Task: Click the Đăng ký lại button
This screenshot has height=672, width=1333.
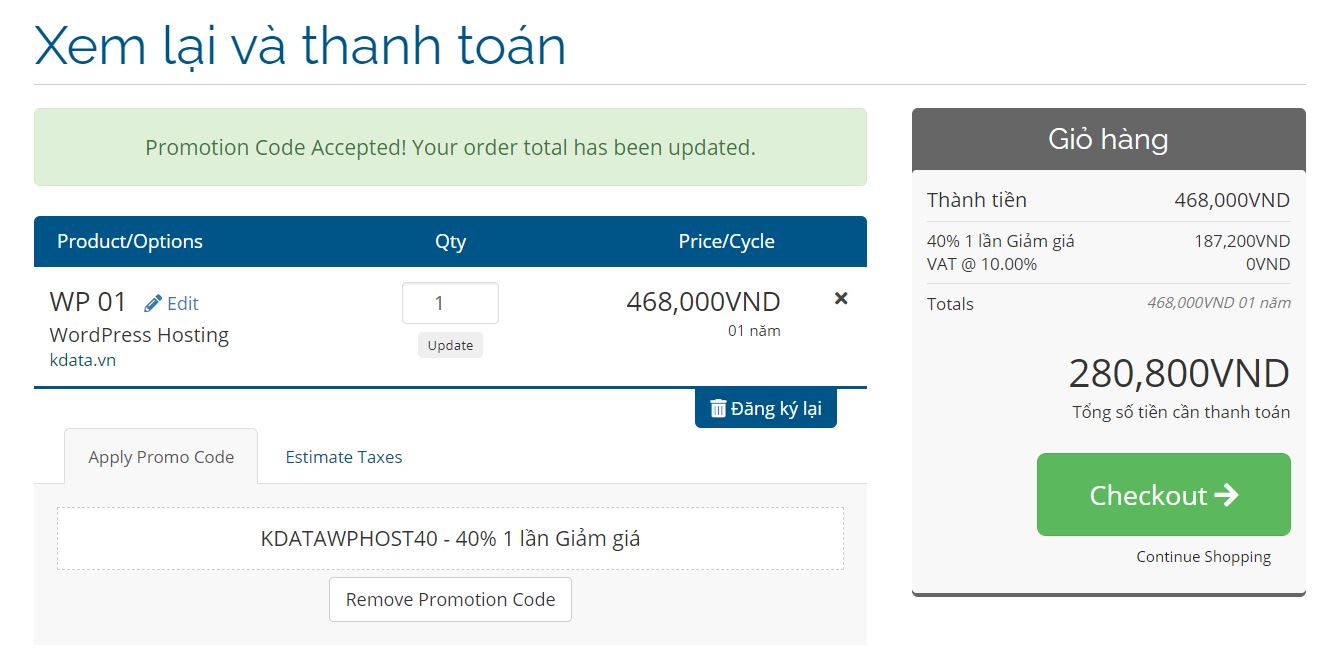Action: (765, 408)
